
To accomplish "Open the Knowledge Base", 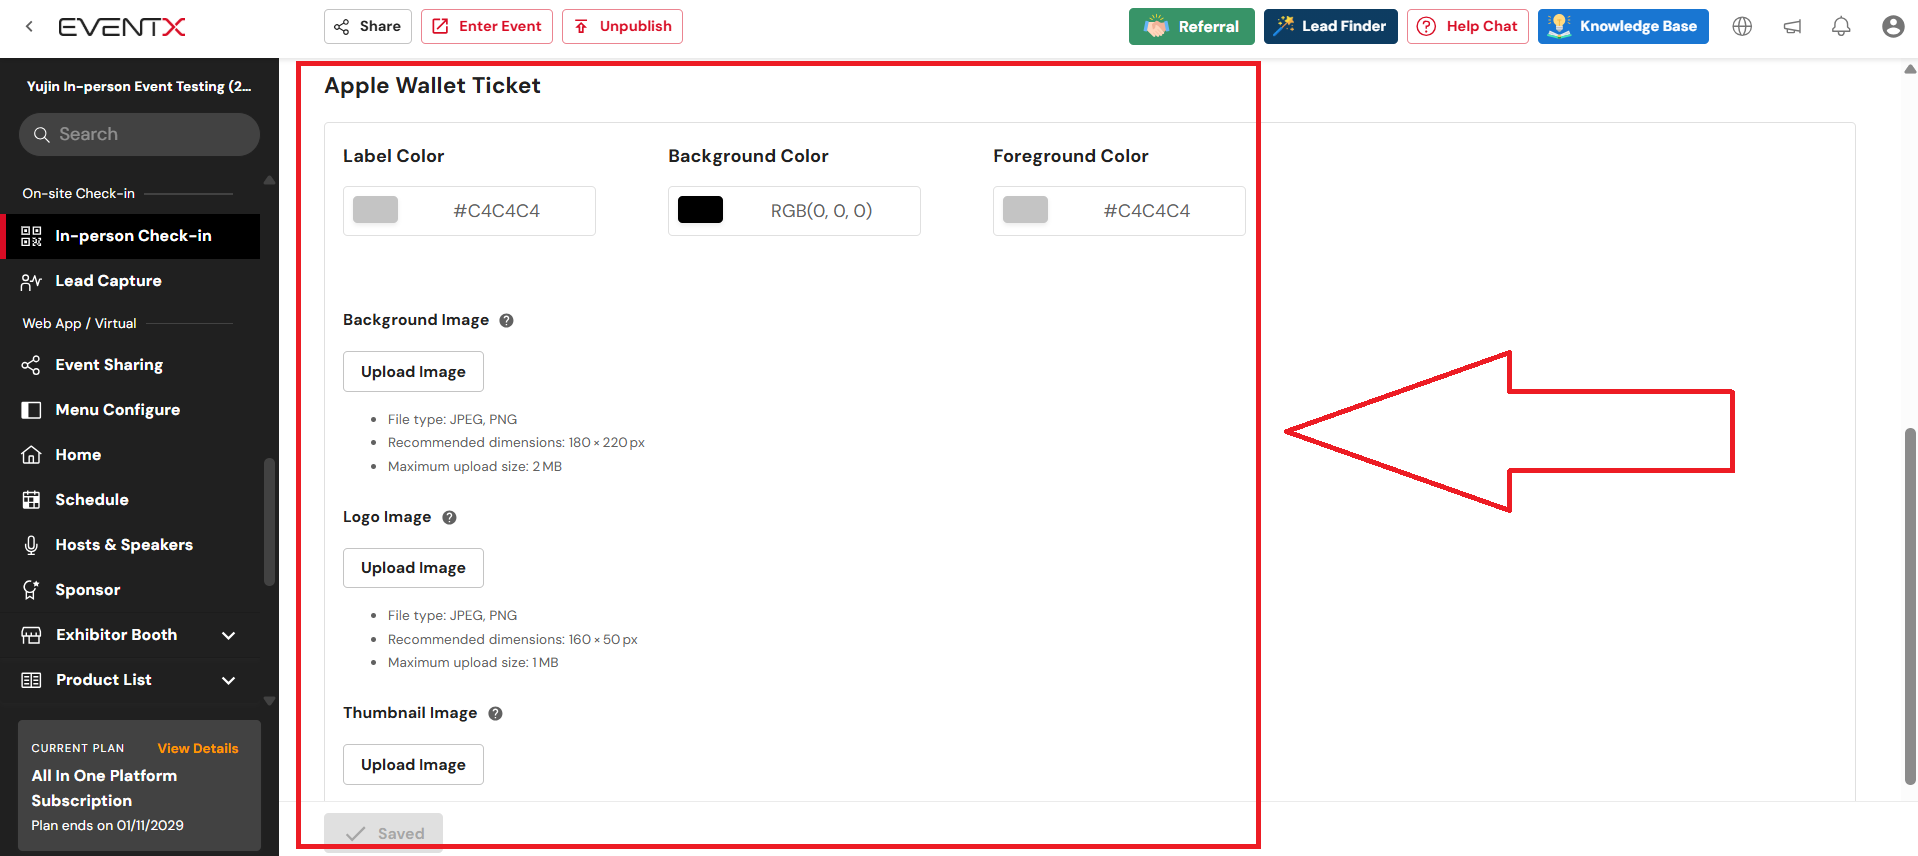I will [1623, 27].
